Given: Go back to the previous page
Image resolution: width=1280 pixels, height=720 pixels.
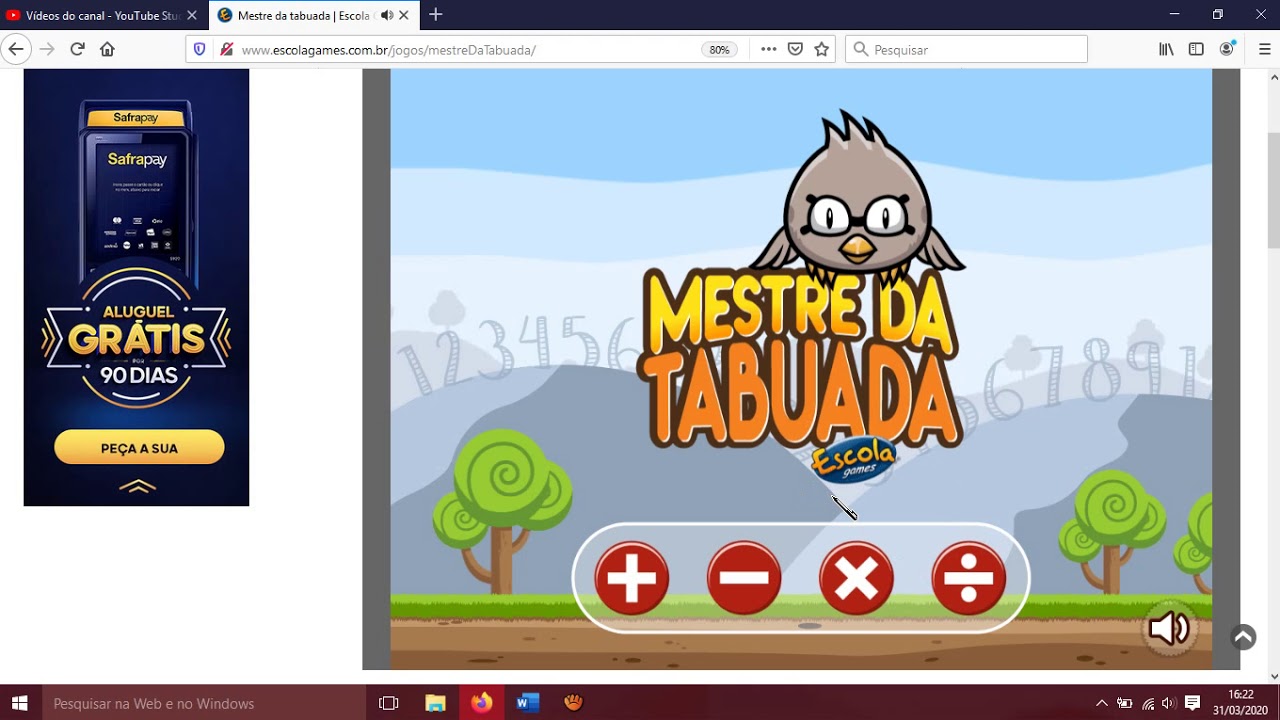Looking at the screenshot, I should click(16, 49).
